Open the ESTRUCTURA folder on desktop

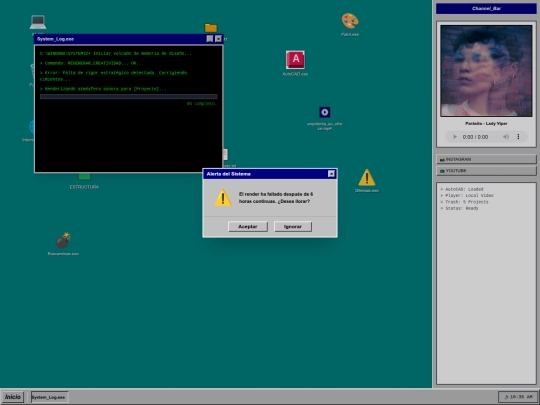(84, 176)
